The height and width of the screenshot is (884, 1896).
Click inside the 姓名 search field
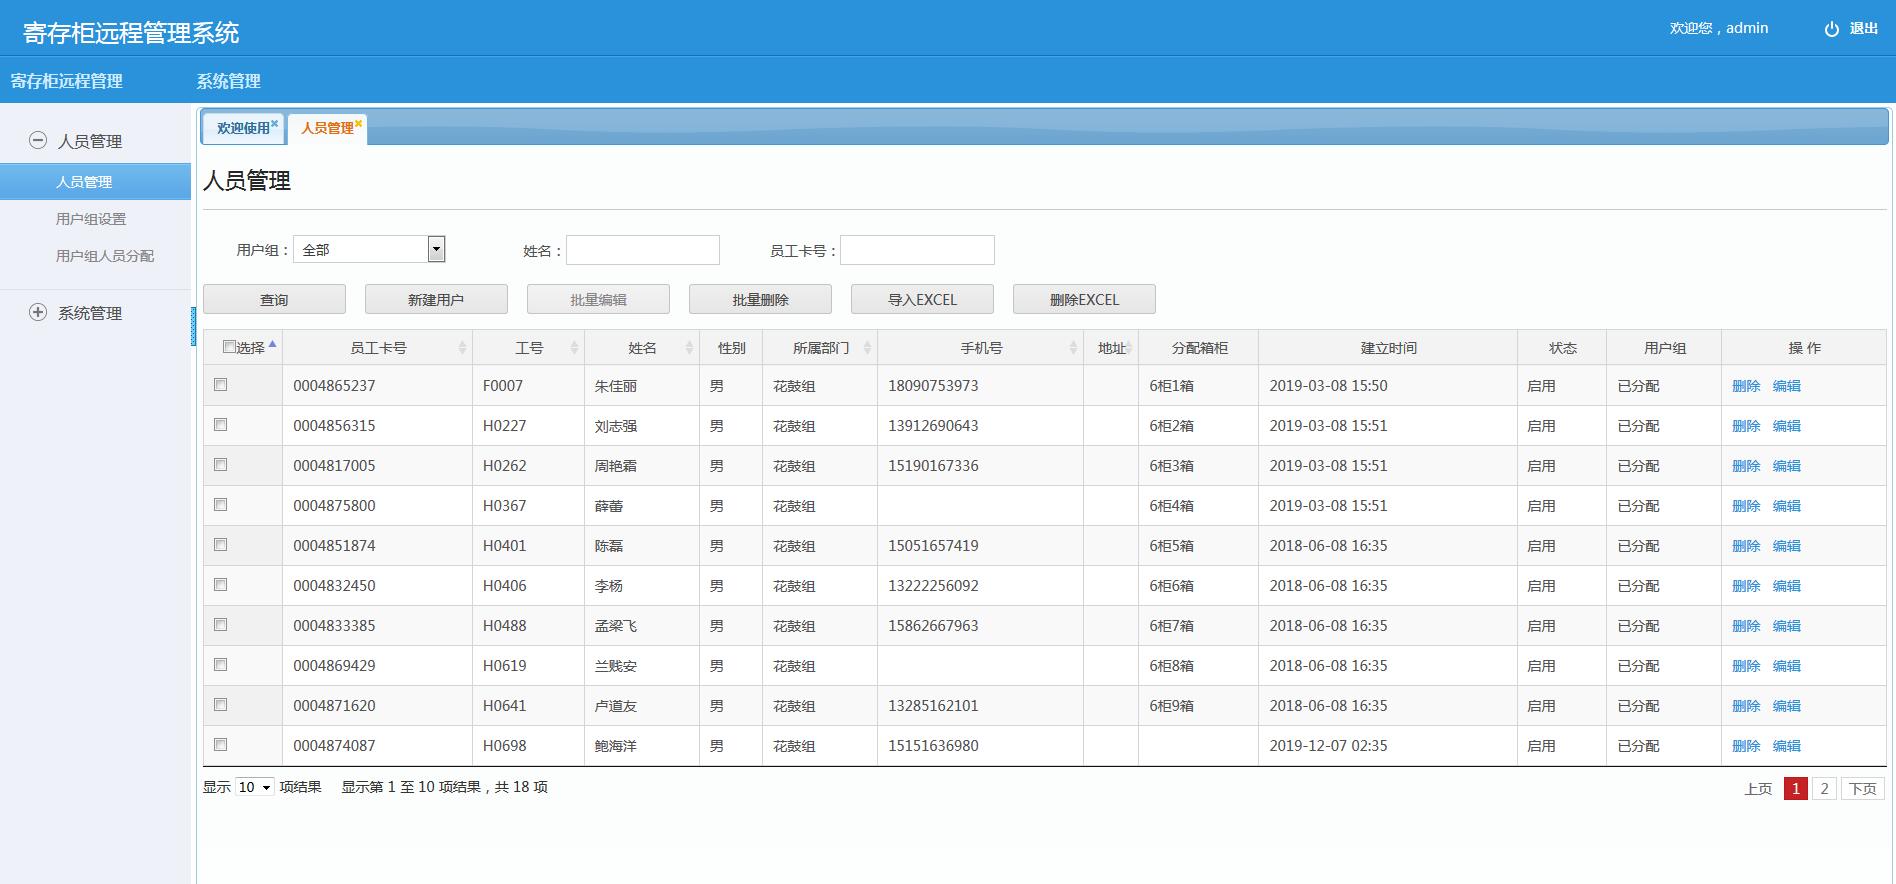click(642, 250)
